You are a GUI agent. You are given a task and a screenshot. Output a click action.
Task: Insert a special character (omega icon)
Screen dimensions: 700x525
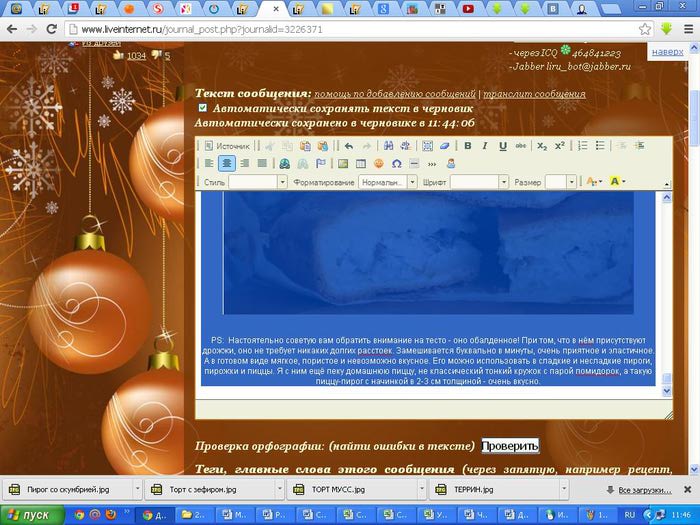396,164
